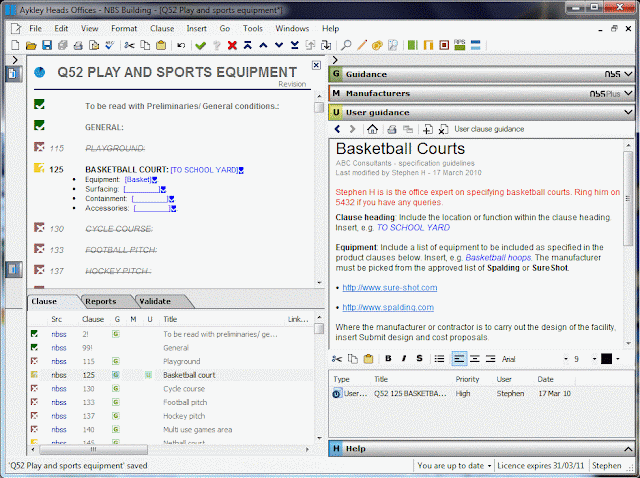Screen dimensions: 640x478
Task: Click the add user guidance page icon
Action: (427, 129)
